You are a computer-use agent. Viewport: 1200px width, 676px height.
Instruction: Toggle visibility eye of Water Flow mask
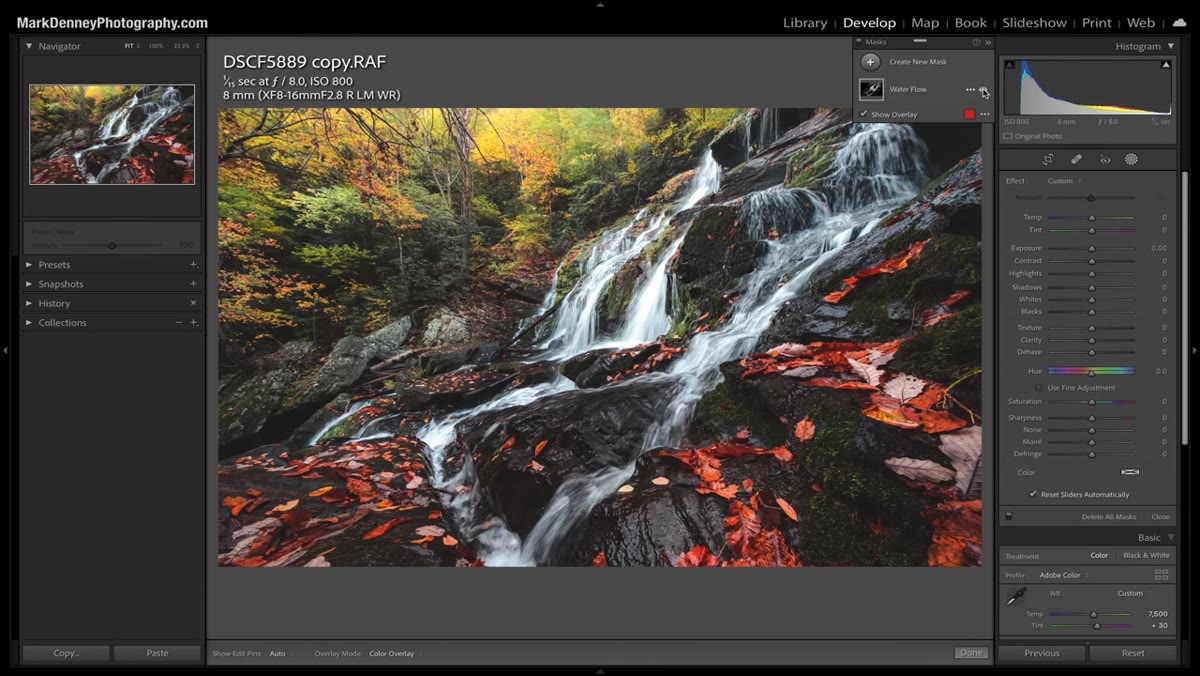pos(984,90)
